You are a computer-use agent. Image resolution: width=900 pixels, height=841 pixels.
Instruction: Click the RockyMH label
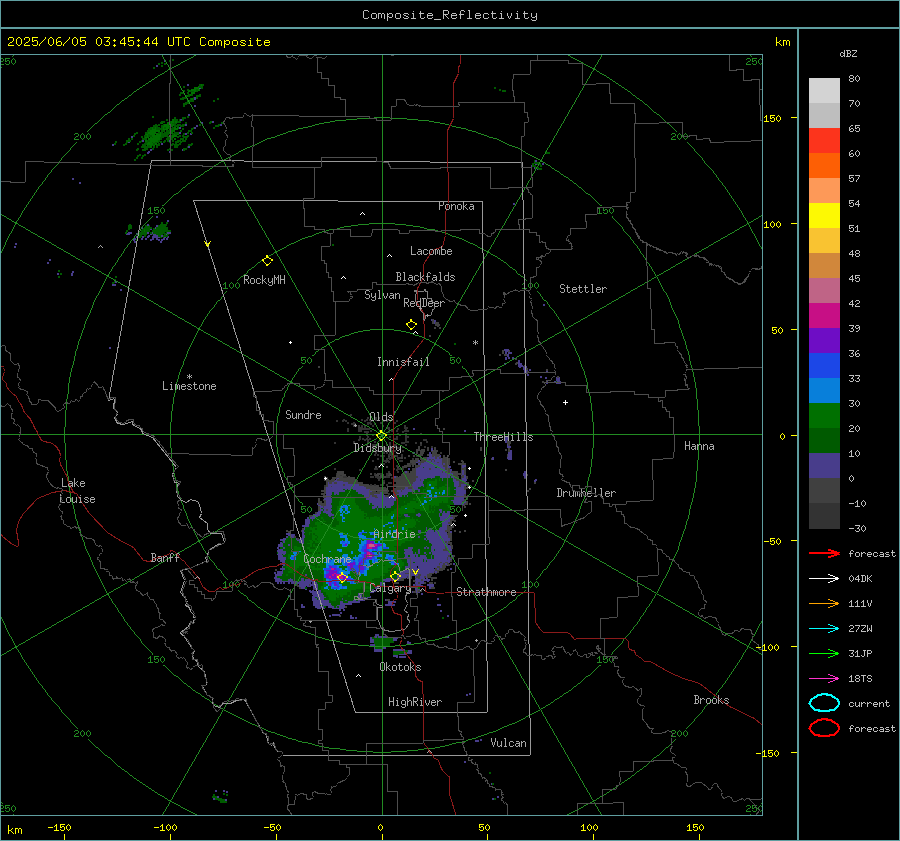[x=264, y=280]
